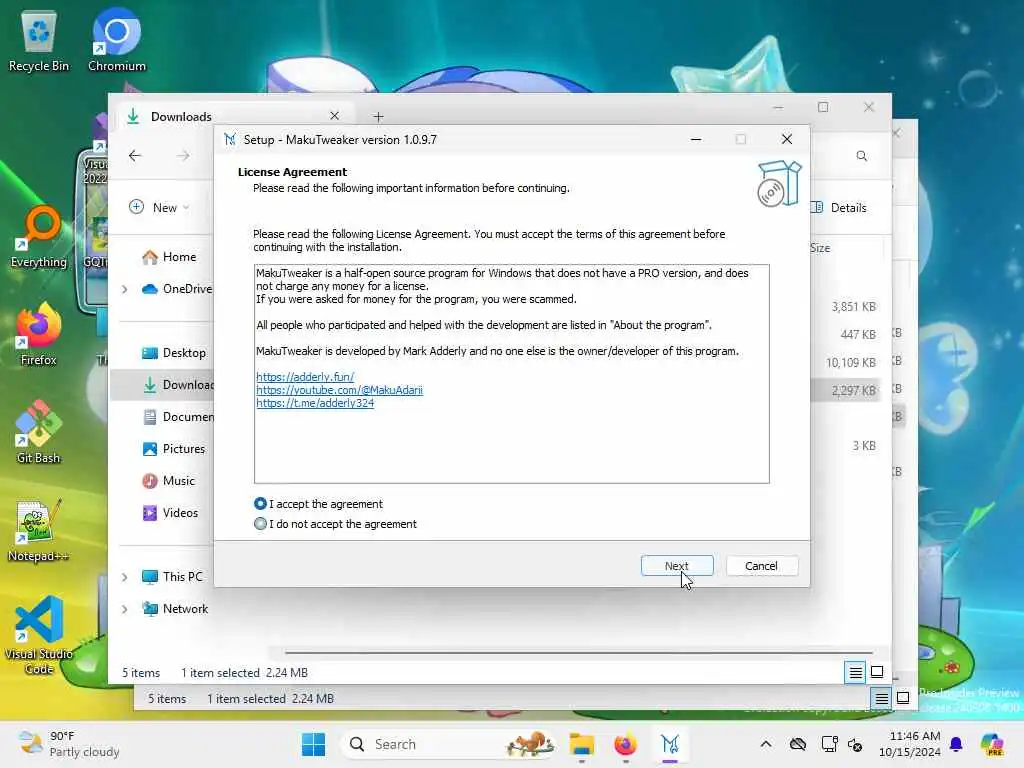Screen dimensions: 1024x768
Task: Open Desktop in Explorer sidebar
Action: 174,353
